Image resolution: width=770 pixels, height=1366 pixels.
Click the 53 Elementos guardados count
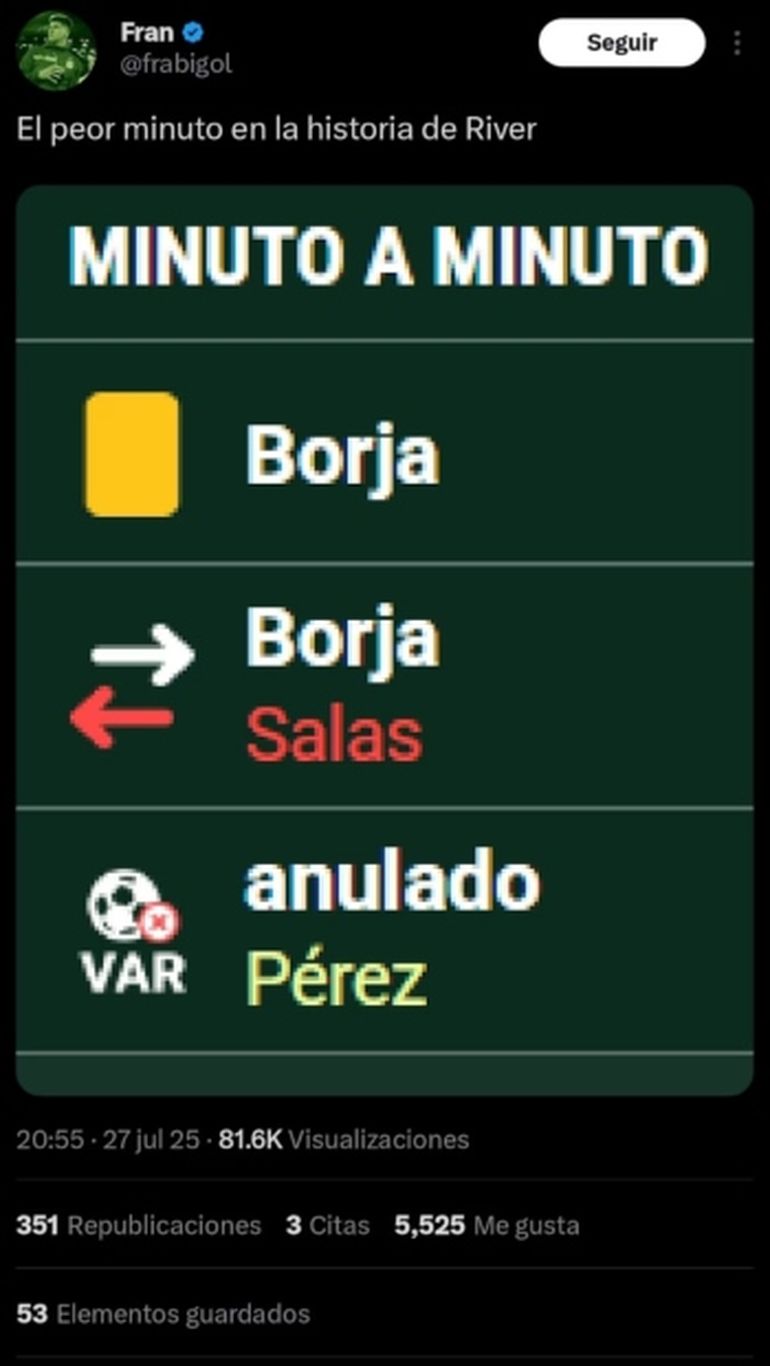click(163, 1313)
